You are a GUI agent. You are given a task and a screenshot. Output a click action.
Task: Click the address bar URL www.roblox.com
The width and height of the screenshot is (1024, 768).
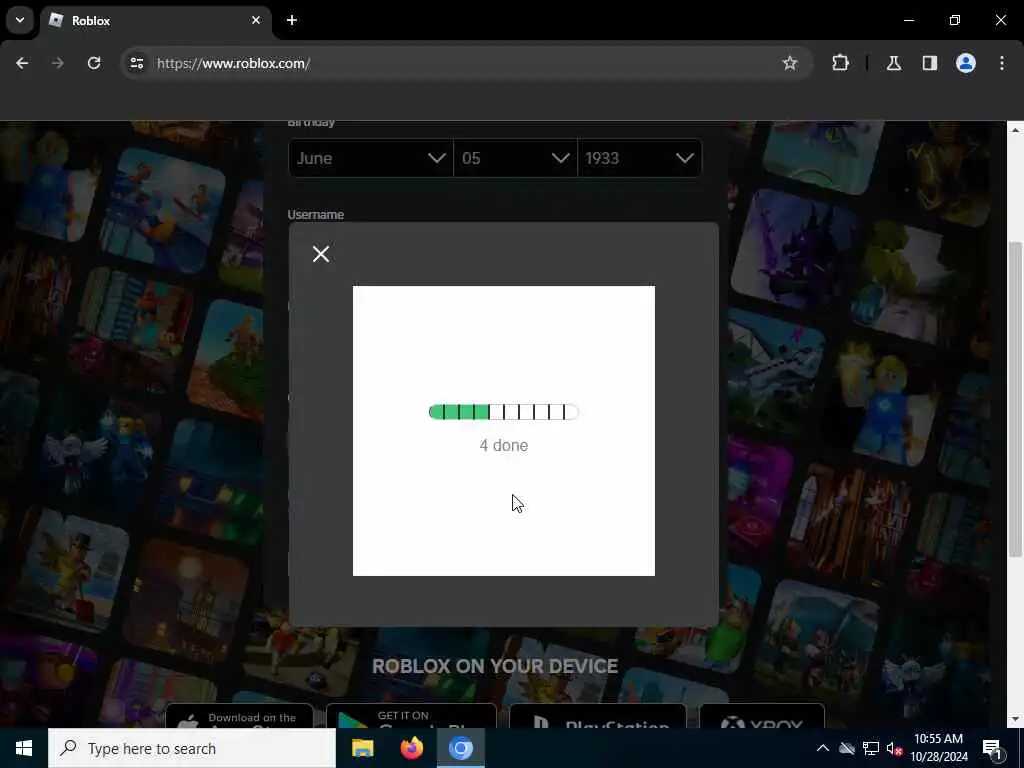(233, 63)
